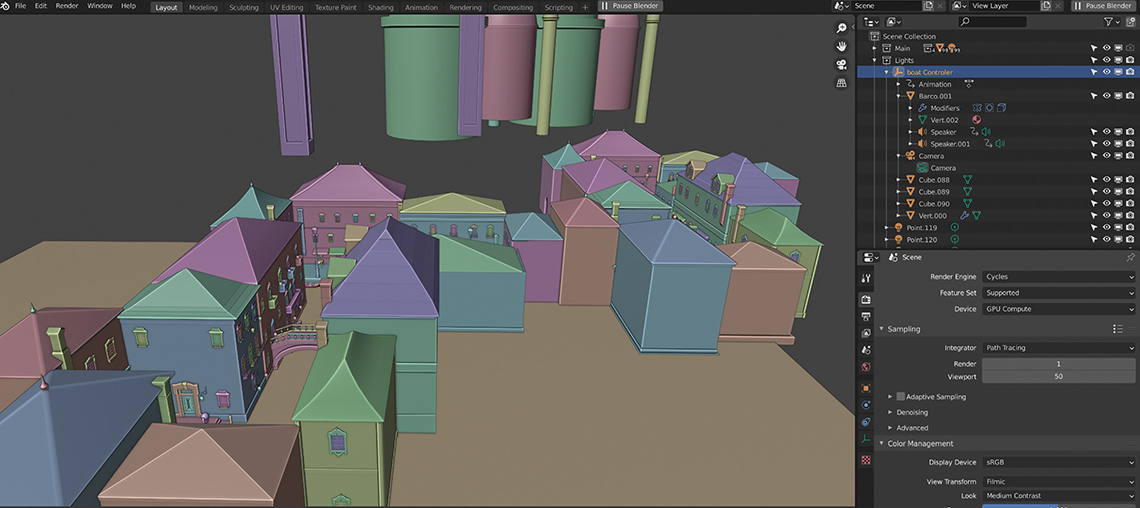Click the viewport zoom magnifier icon
Image resolution: width=1140 pixels, height=508 pixels.
coord(842,28)
